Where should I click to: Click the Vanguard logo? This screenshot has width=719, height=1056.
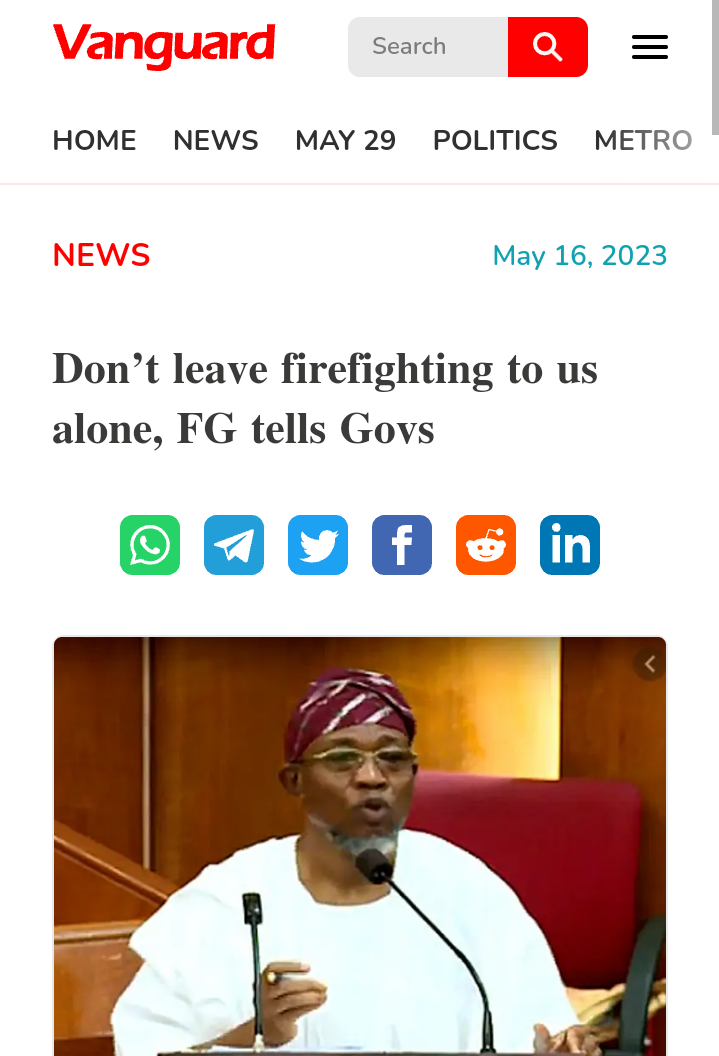(164, 46)
